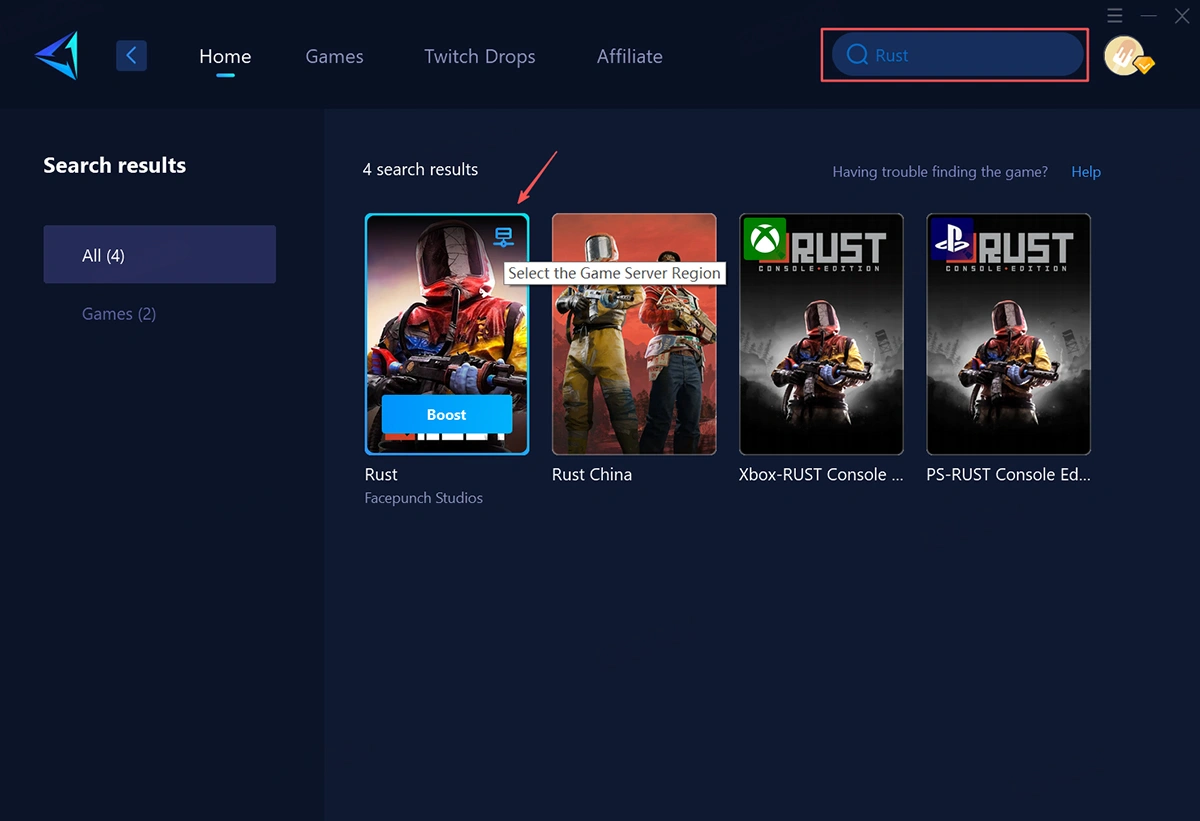This screenshot has height=821, width=1200.
Task: Select the All (4) results filter
Action: [x=103, y=255]
